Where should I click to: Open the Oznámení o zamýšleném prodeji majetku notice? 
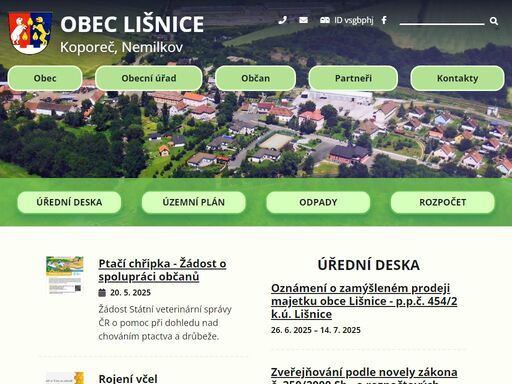pos(364,301)
